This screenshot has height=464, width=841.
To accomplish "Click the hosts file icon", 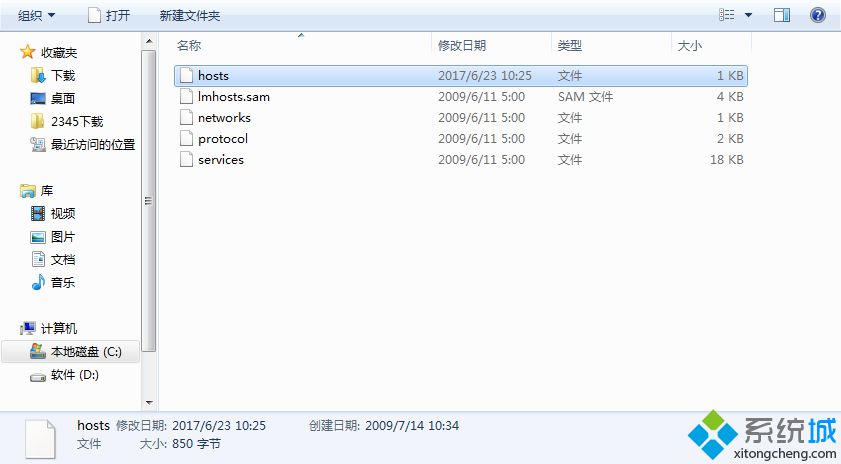I will (186, 76).
